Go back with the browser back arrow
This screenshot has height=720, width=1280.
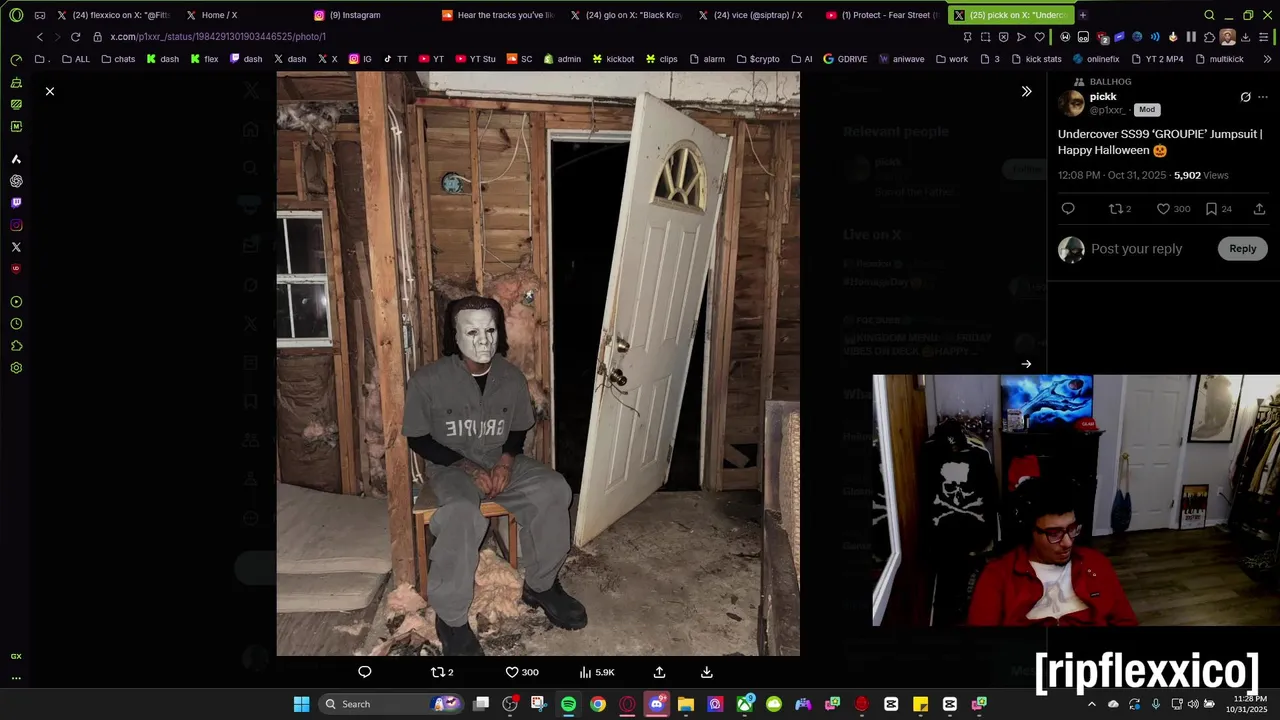40,37
